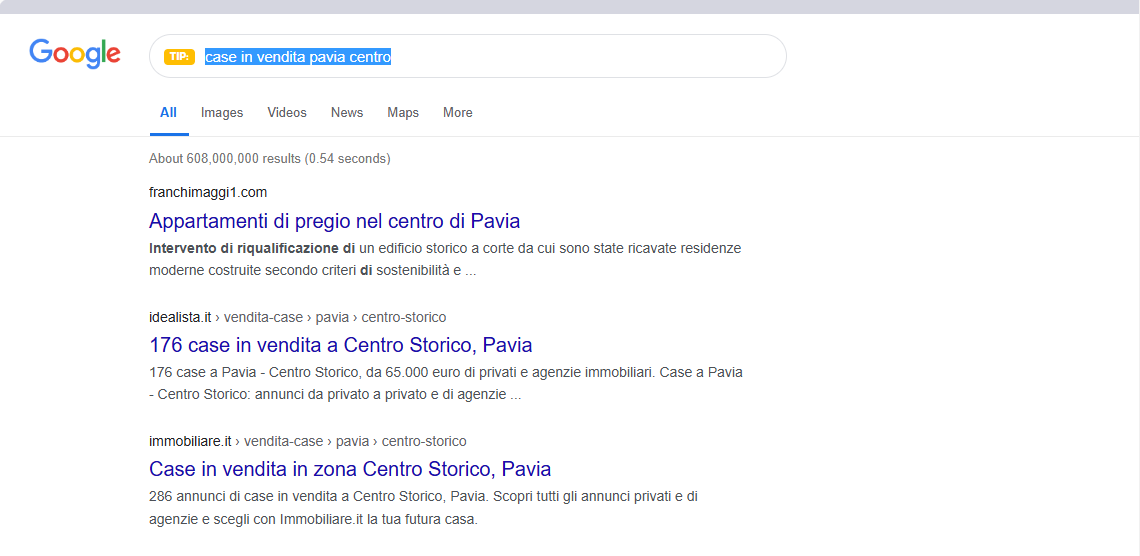Go to the News tab
1140x556 pixels.
pos(347,113)
